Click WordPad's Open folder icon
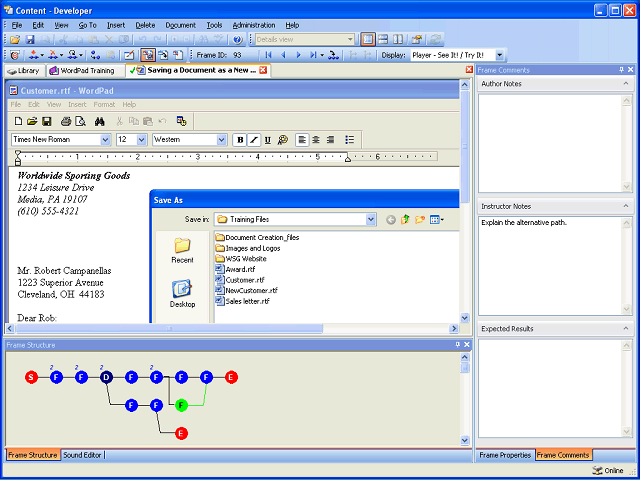The width and height of the screenshot is (640, 480). (x=32, y=121)
